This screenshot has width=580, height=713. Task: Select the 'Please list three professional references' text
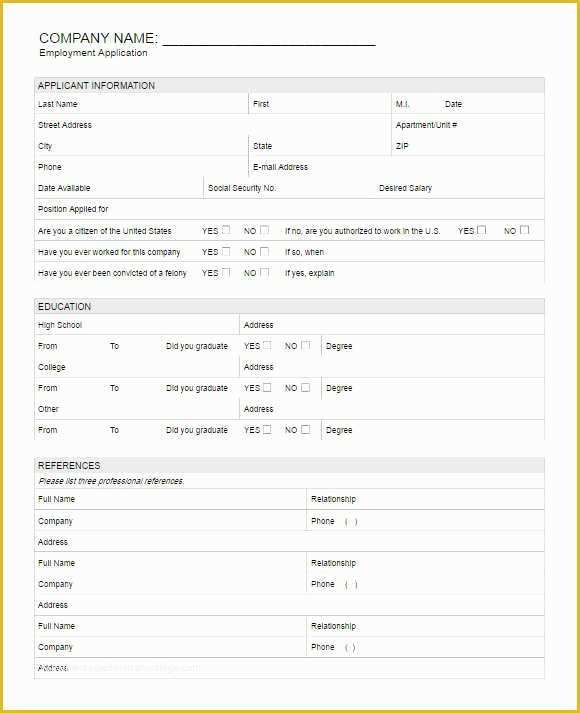[x=111, y=481]
